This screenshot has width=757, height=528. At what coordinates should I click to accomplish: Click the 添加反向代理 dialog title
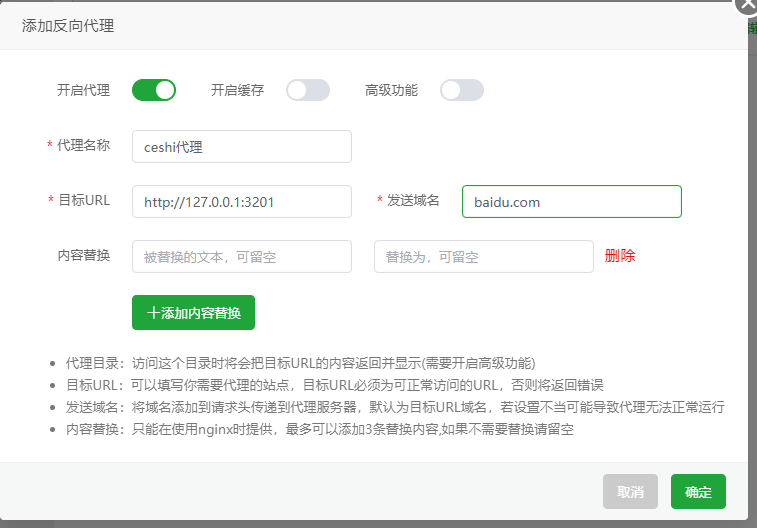pos(68,26)
